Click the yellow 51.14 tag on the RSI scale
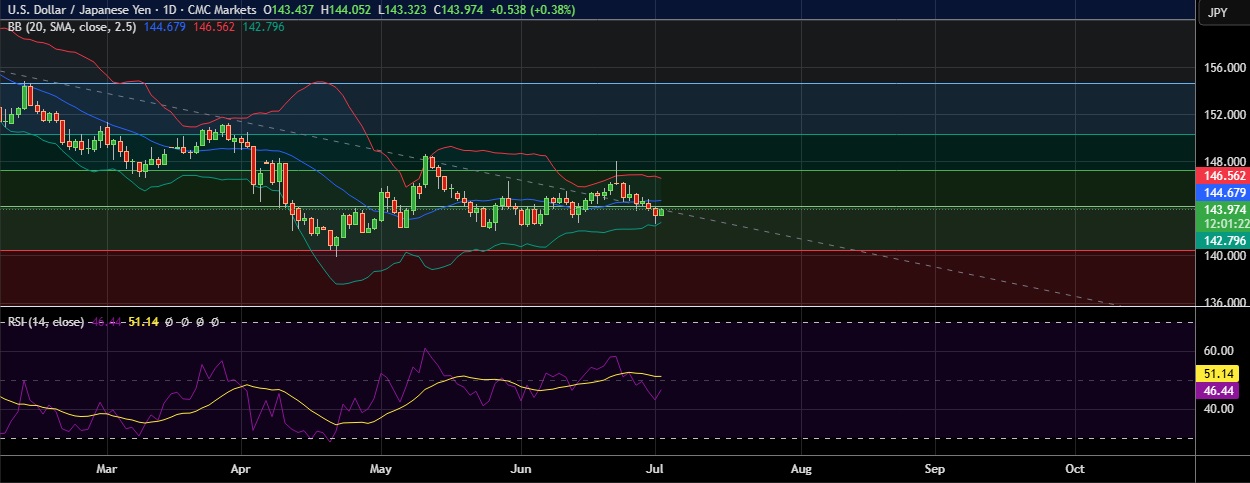This screenshot has height=483, width=1250. (1215, 373)
